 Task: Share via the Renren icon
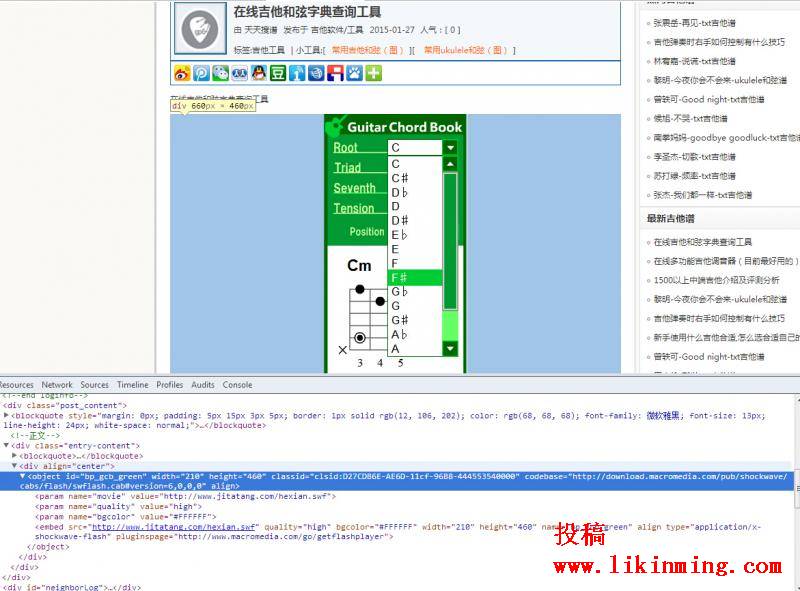(238, 73)
